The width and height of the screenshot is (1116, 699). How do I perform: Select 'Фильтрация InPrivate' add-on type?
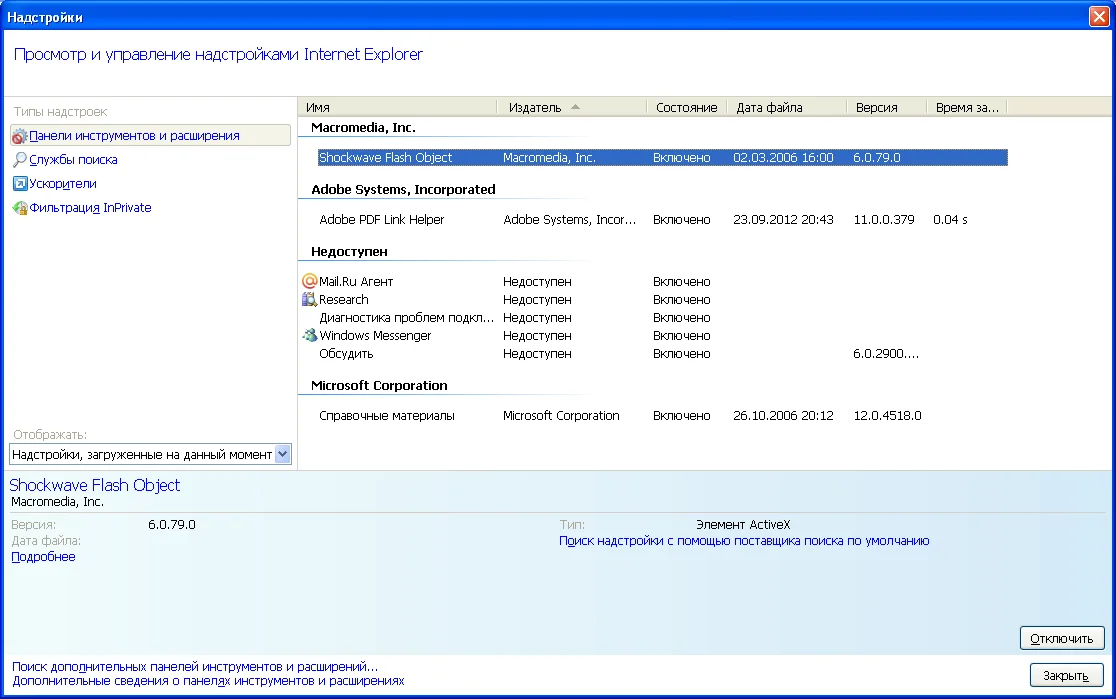click(x=90, y=208)
